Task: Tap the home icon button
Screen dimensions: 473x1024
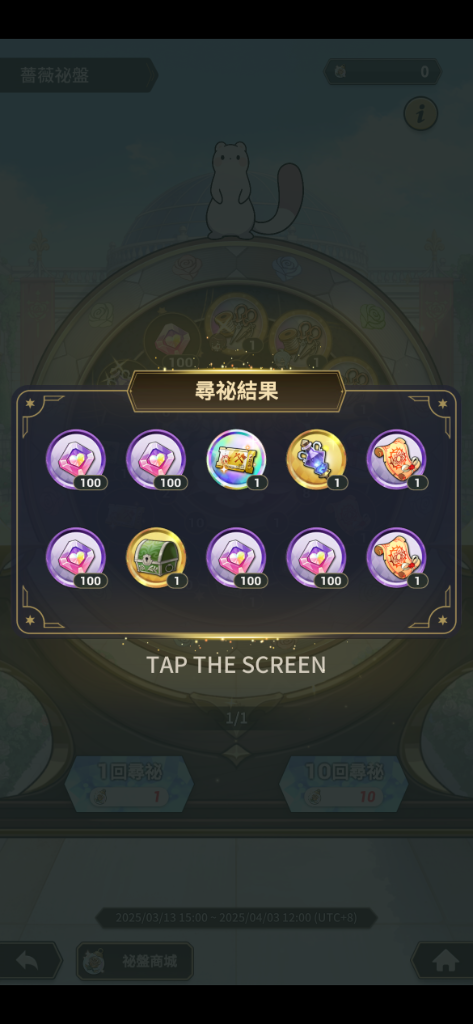Action: click(444, 961)
